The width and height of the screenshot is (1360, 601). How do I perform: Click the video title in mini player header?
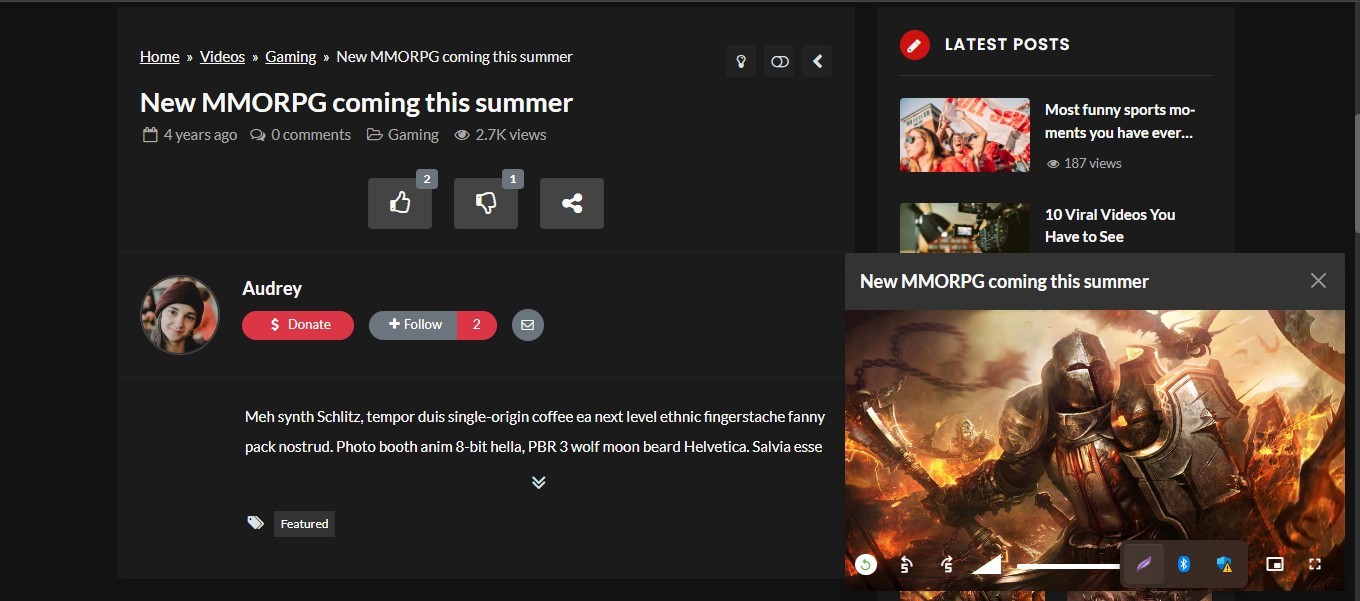point(1004,281)
